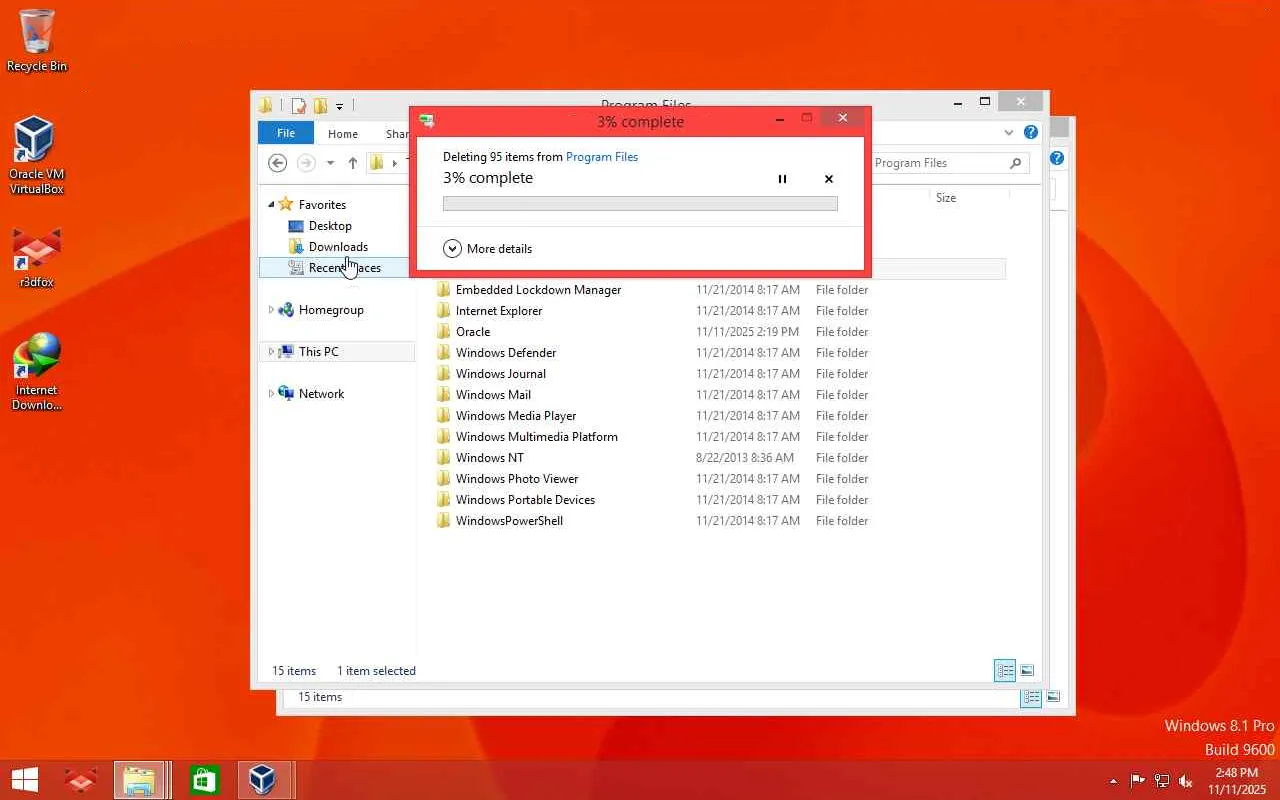Select Downloads under Favorites

[338, 247]
